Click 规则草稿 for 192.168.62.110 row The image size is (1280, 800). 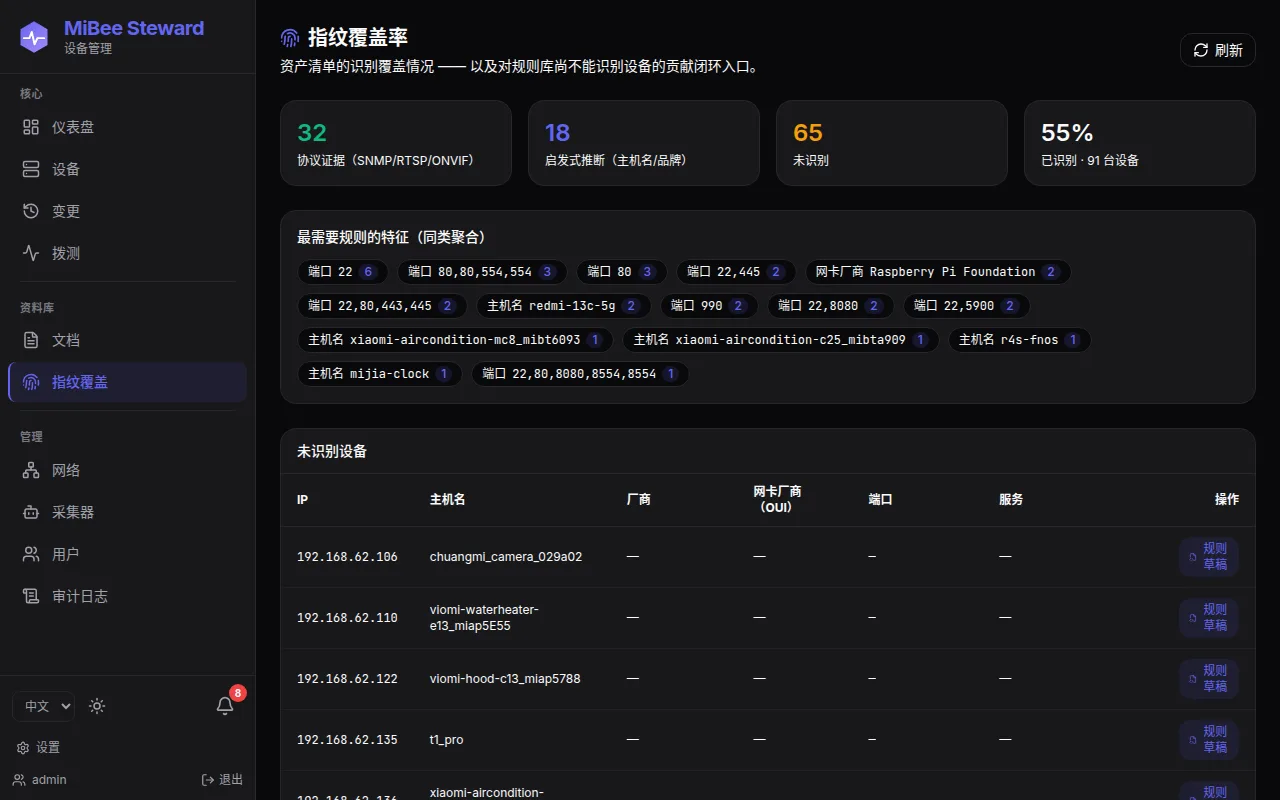click(1208, 618)
